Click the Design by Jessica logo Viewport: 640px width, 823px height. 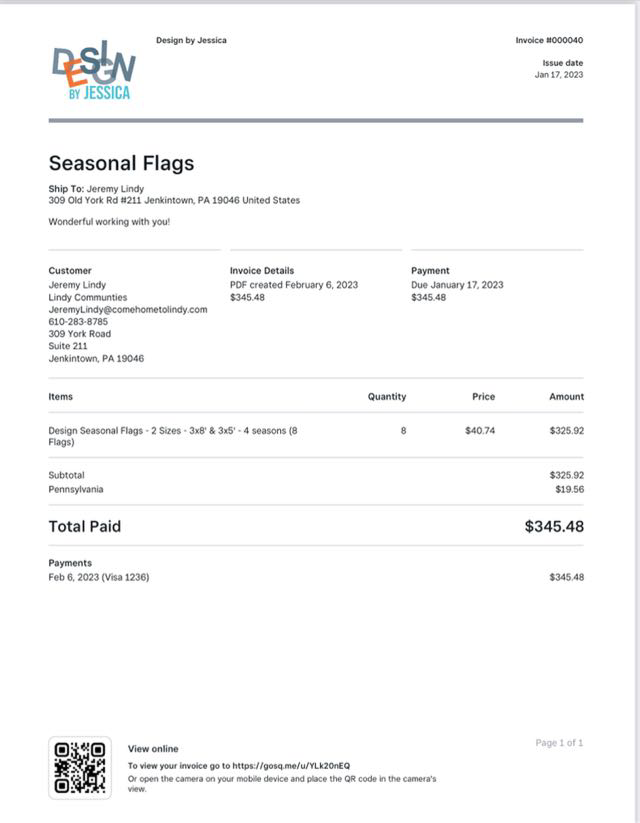coord(93,71)
